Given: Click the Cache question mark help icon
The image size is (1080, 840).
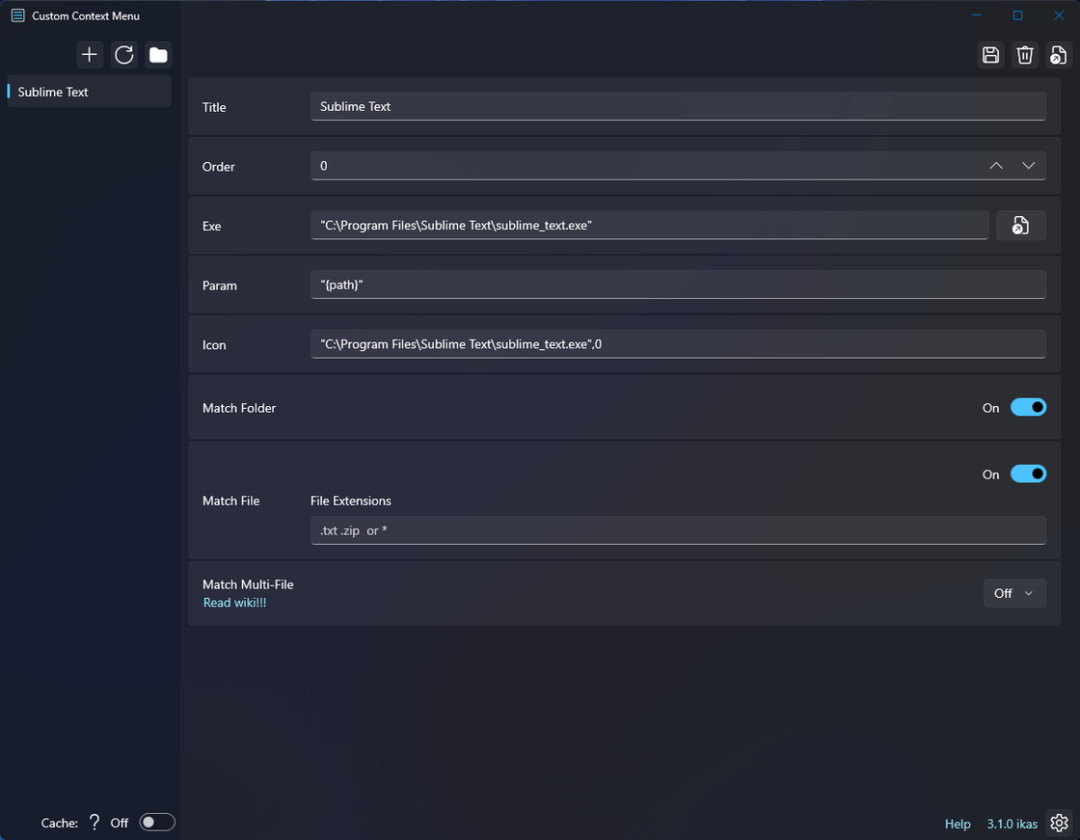Looking at the screenshot, I should click(x=94, y=822).
